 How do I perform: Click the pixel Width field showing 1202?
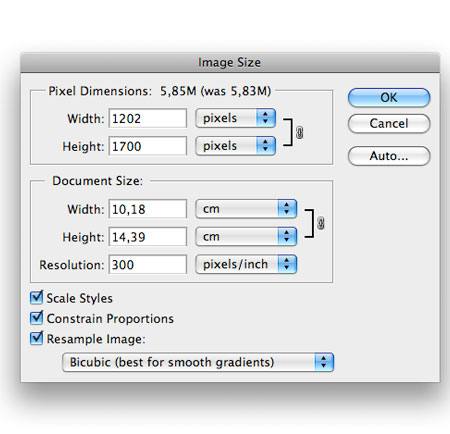tap(148, 118)
